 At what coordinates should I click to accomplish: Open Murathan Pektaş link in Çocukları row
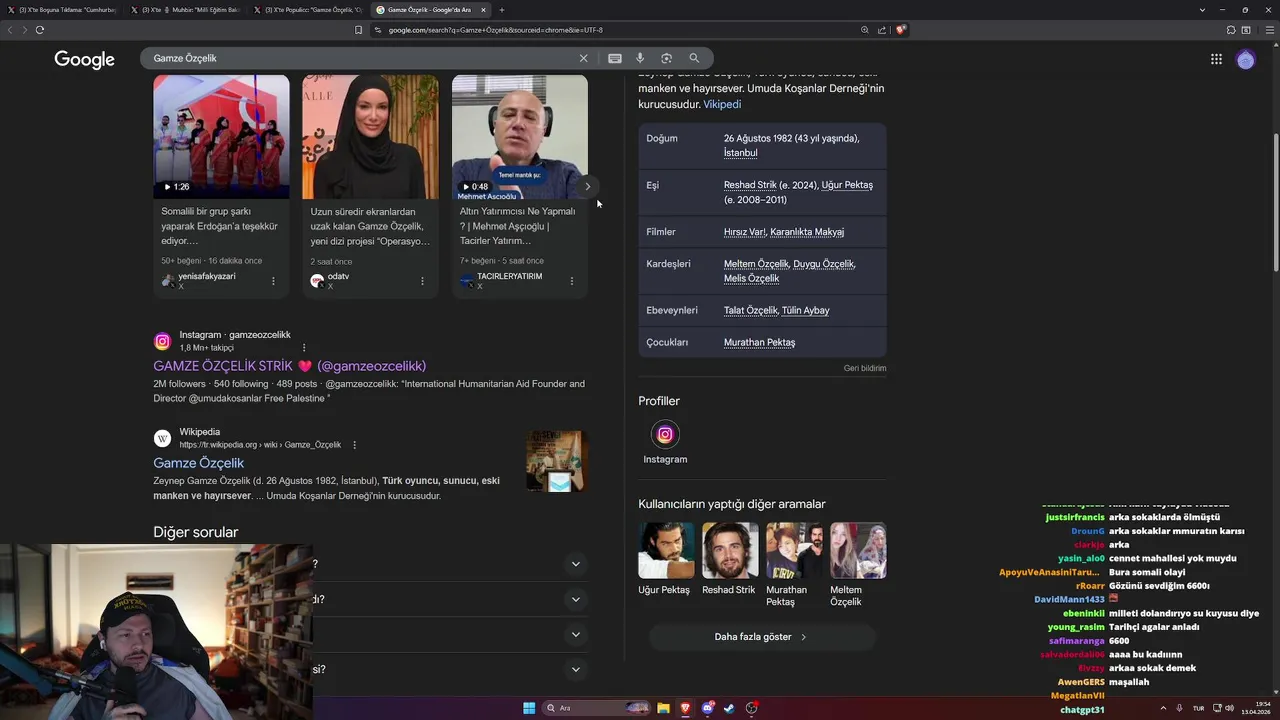[x=760, y=343]
